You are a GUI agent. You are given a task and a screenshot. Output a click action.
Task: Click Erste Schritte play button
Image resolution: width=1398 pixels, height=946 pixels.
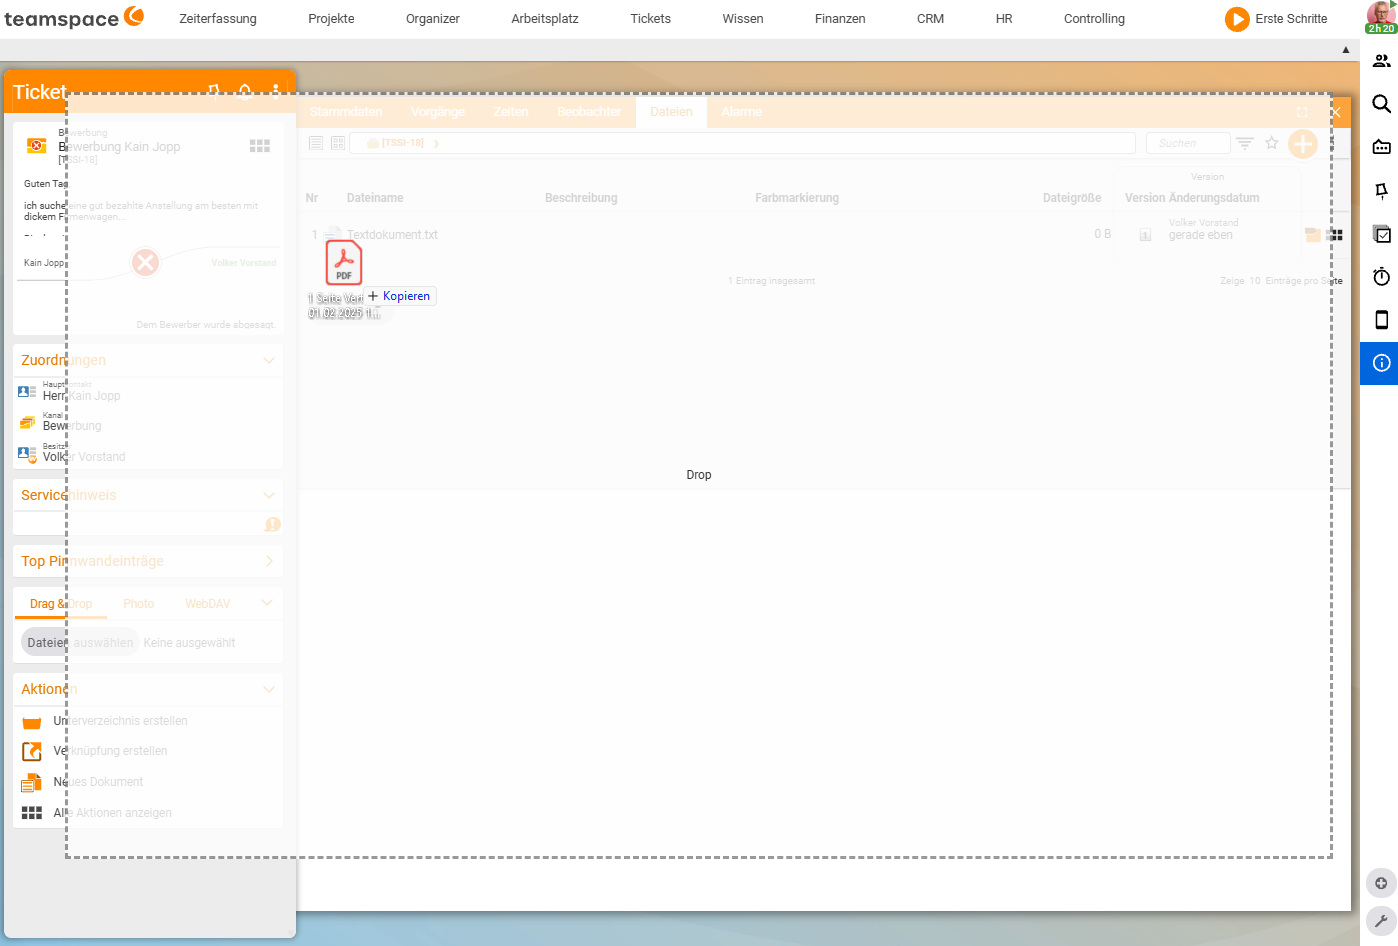tap(1238, 19)
